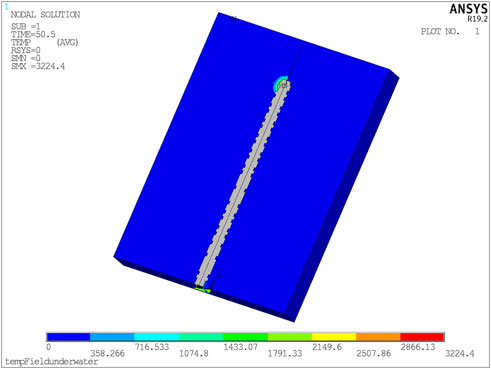This screenshot has height=369, width=491.
Task: Click the TIME=50.5 label
Action: coord(33,34)
